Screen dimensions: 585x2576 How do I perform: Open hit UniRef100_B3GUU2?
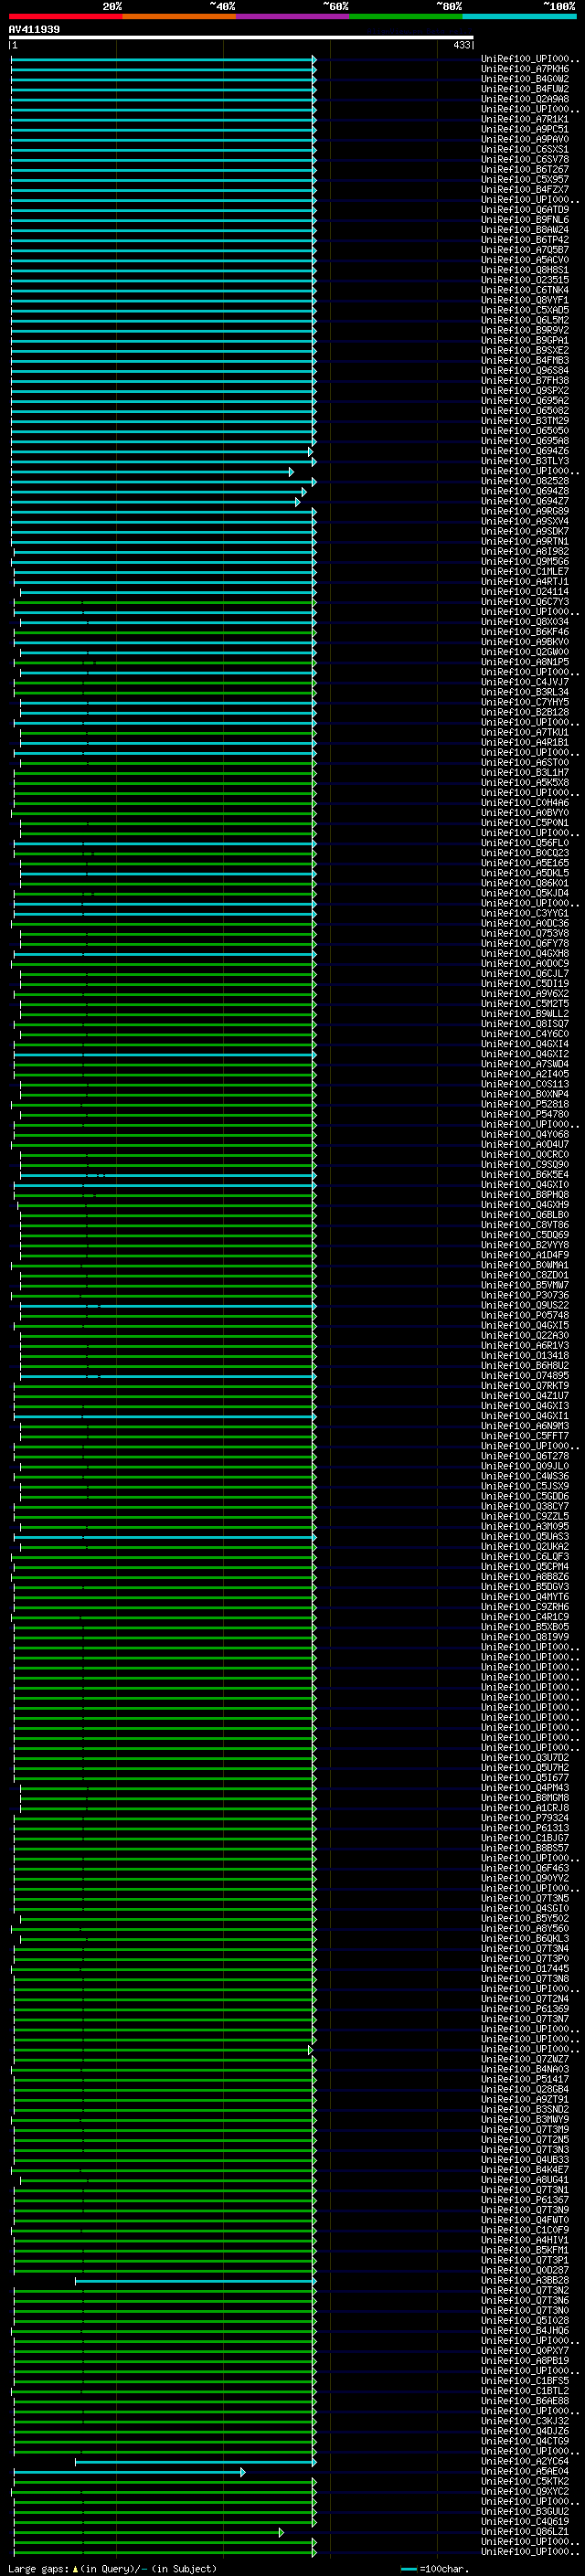click(525, 2512)
